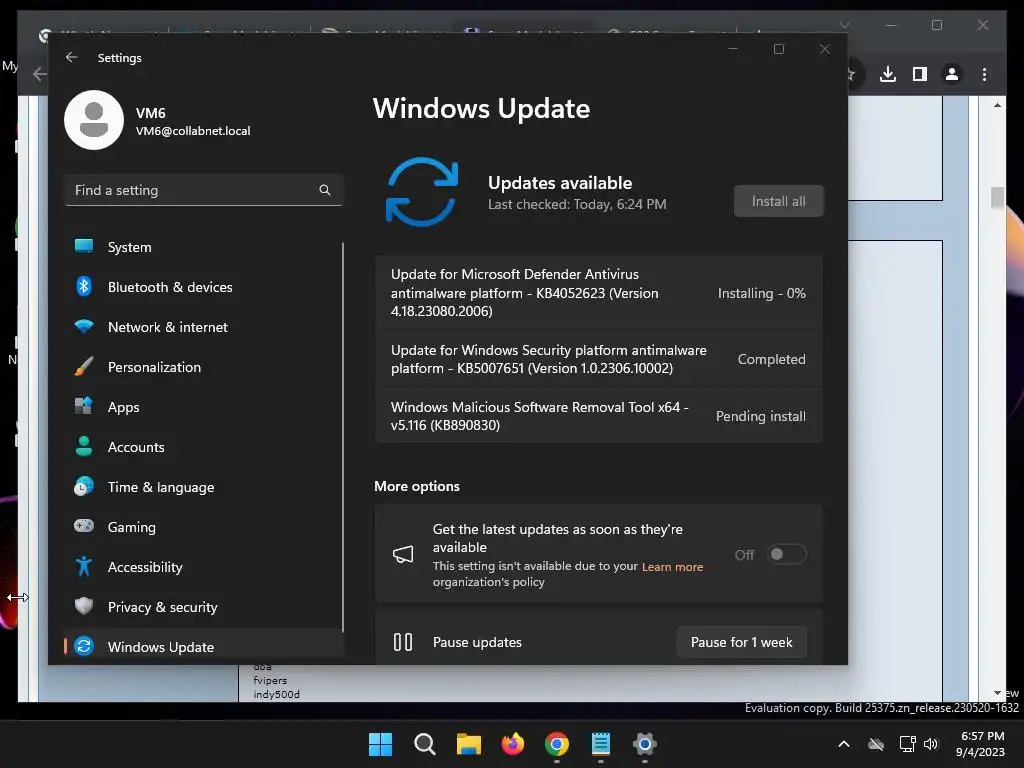Click the search magnifier in Find a setting
Screen dimensions: 1024x768
[x=325, y=190]
